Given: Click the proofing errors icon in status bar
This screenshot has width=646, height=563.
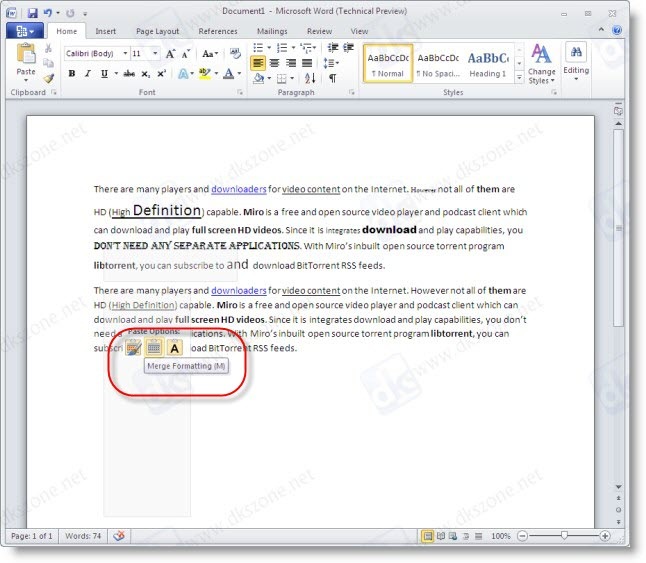Looking at the screenshot, I should 119,536.
